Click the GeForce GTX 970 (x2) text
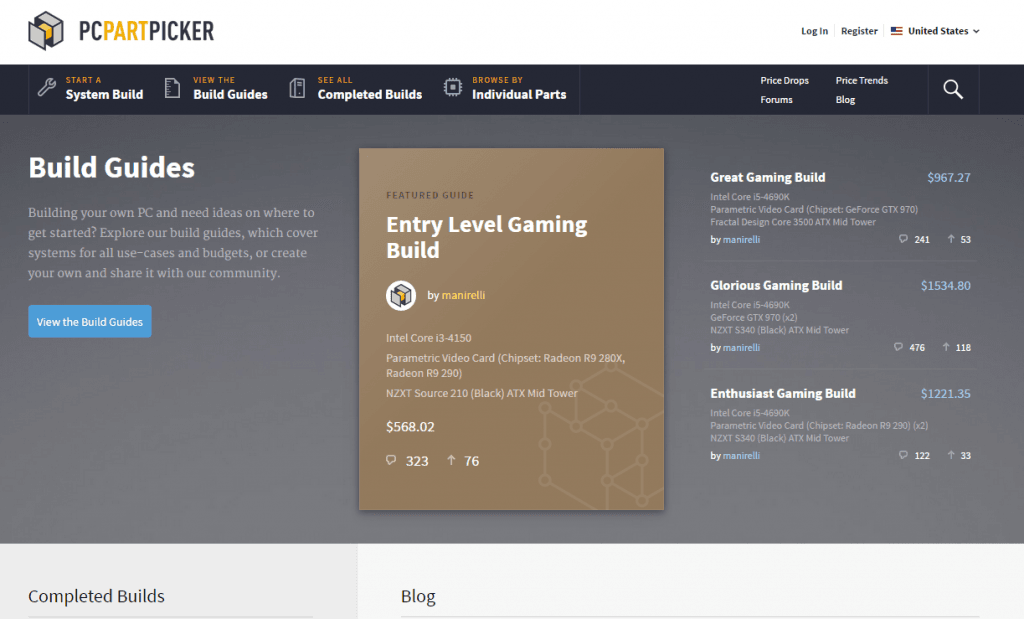This screenshot has width=1024, height=619. click(754, 317)
